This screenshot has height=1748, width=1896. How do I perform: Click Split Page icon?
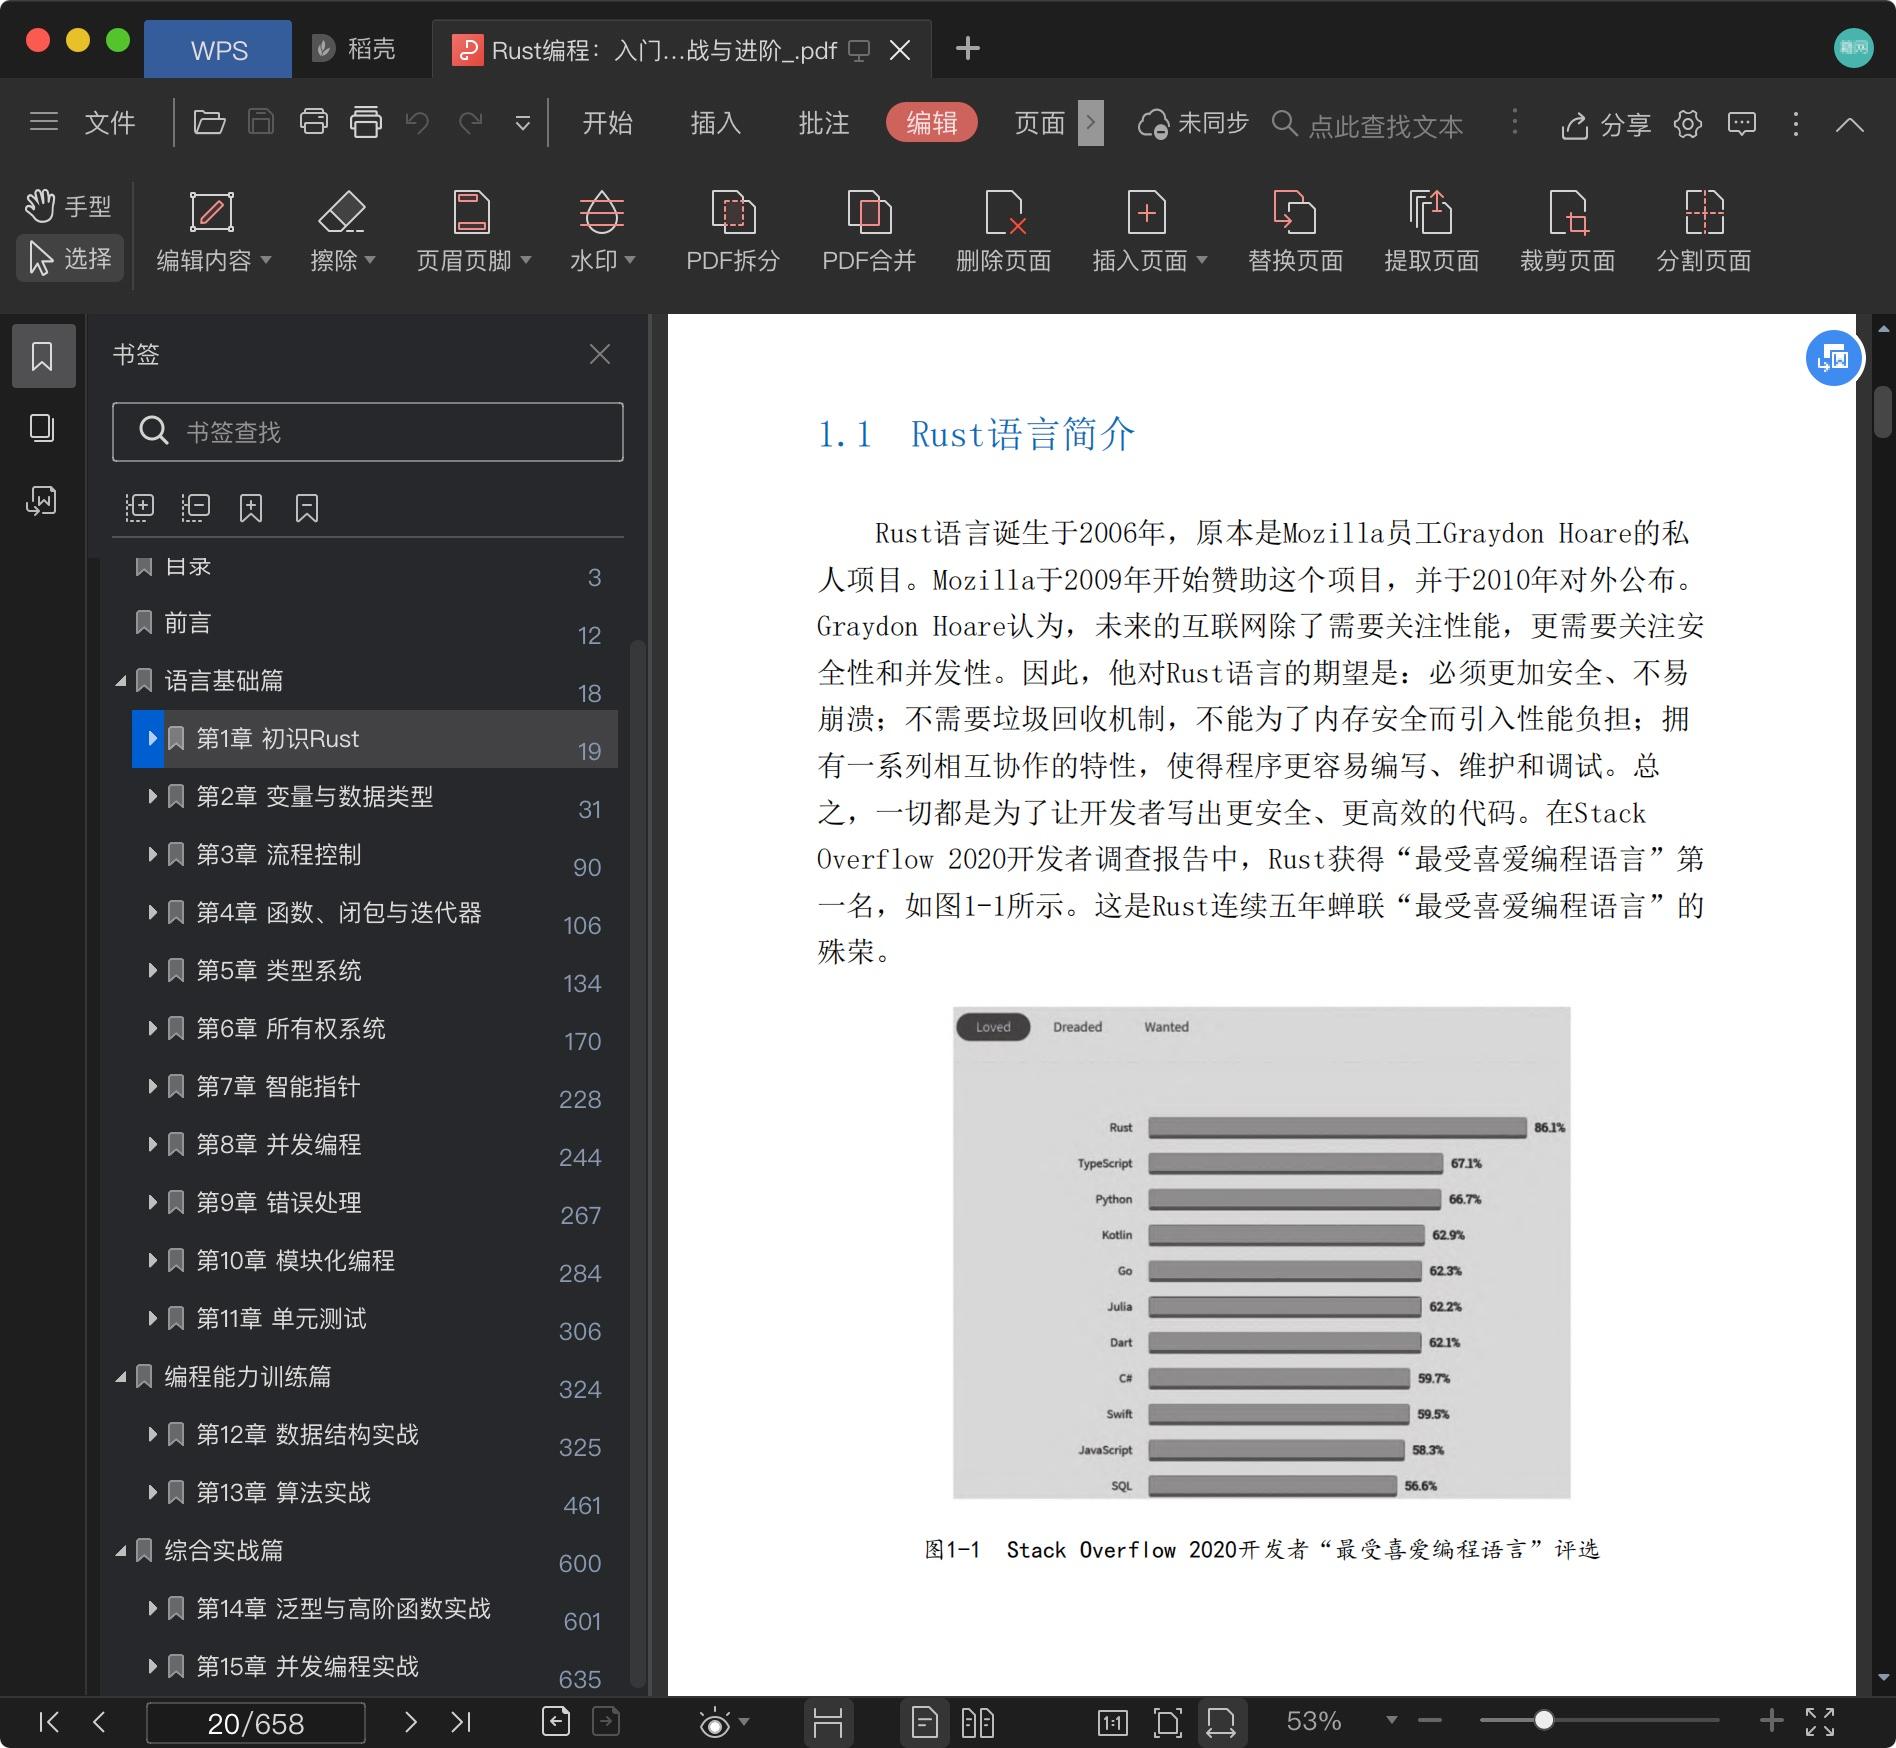coord(1703,212)
